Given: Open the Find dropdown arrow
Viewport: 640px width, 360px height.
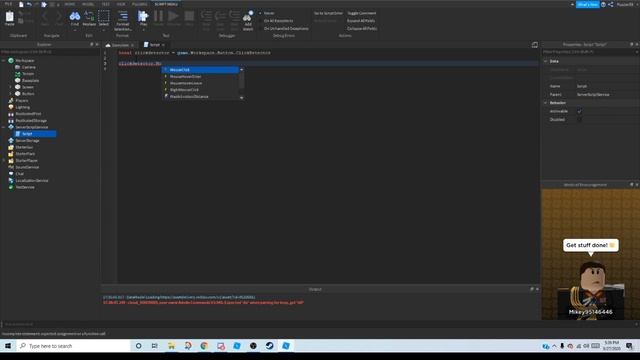Looking at the screenshot, I should 75,29.
